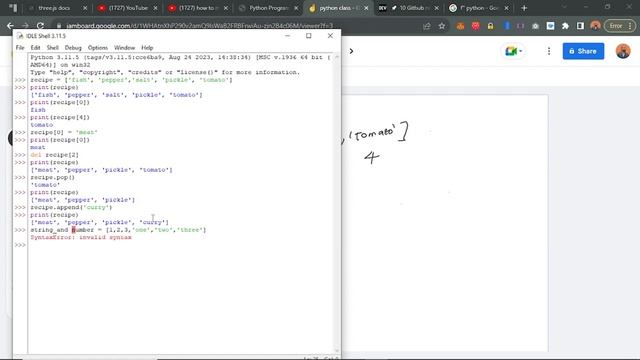Open the orange extension icon in the toolbar
The width and height of the screenshot is (640, 360).
[x=460, y=26]
